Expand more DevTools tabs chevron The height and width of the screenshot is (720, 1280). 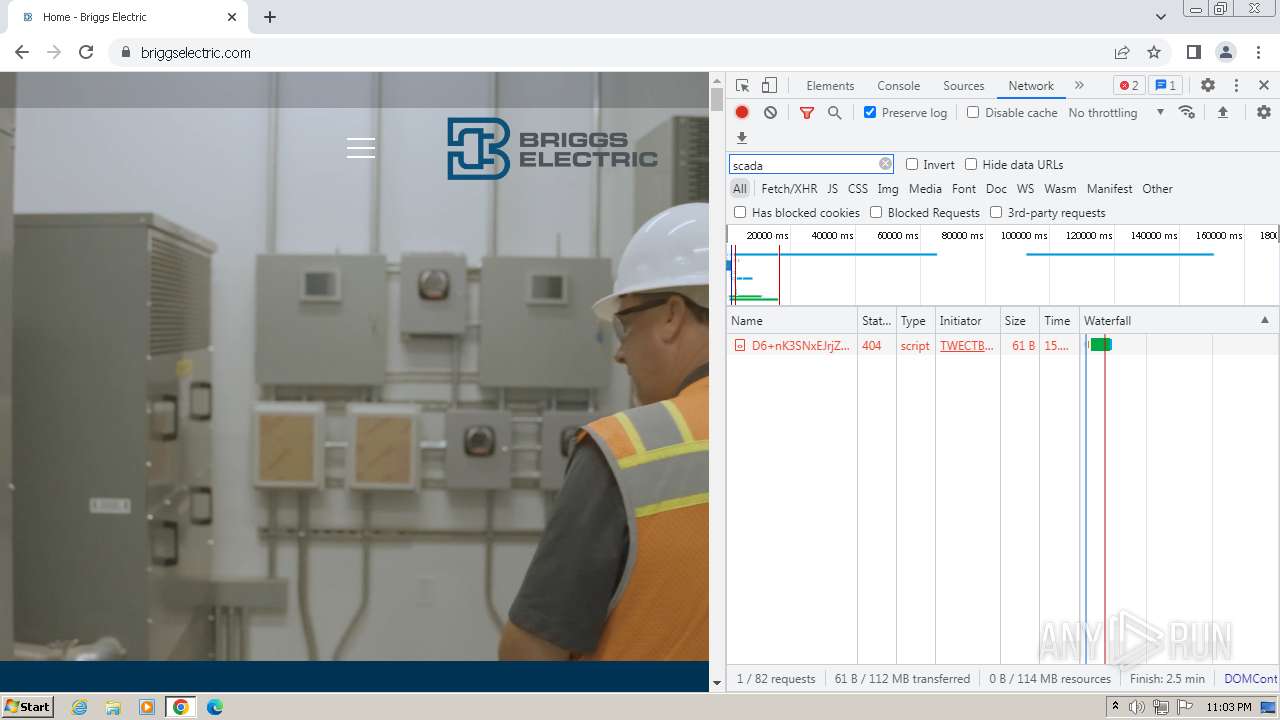click(x=1079, y=86)
